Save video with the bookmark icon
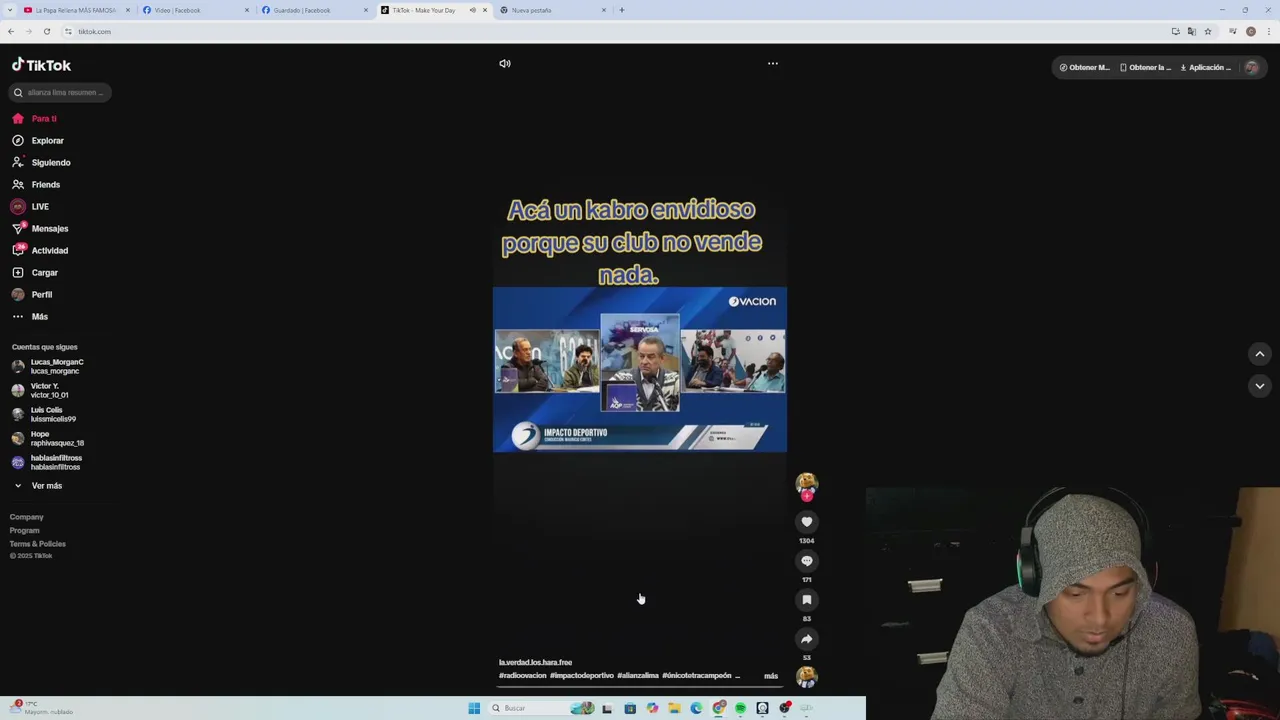This screenshot has width=1280, height=720. [807, 600]
